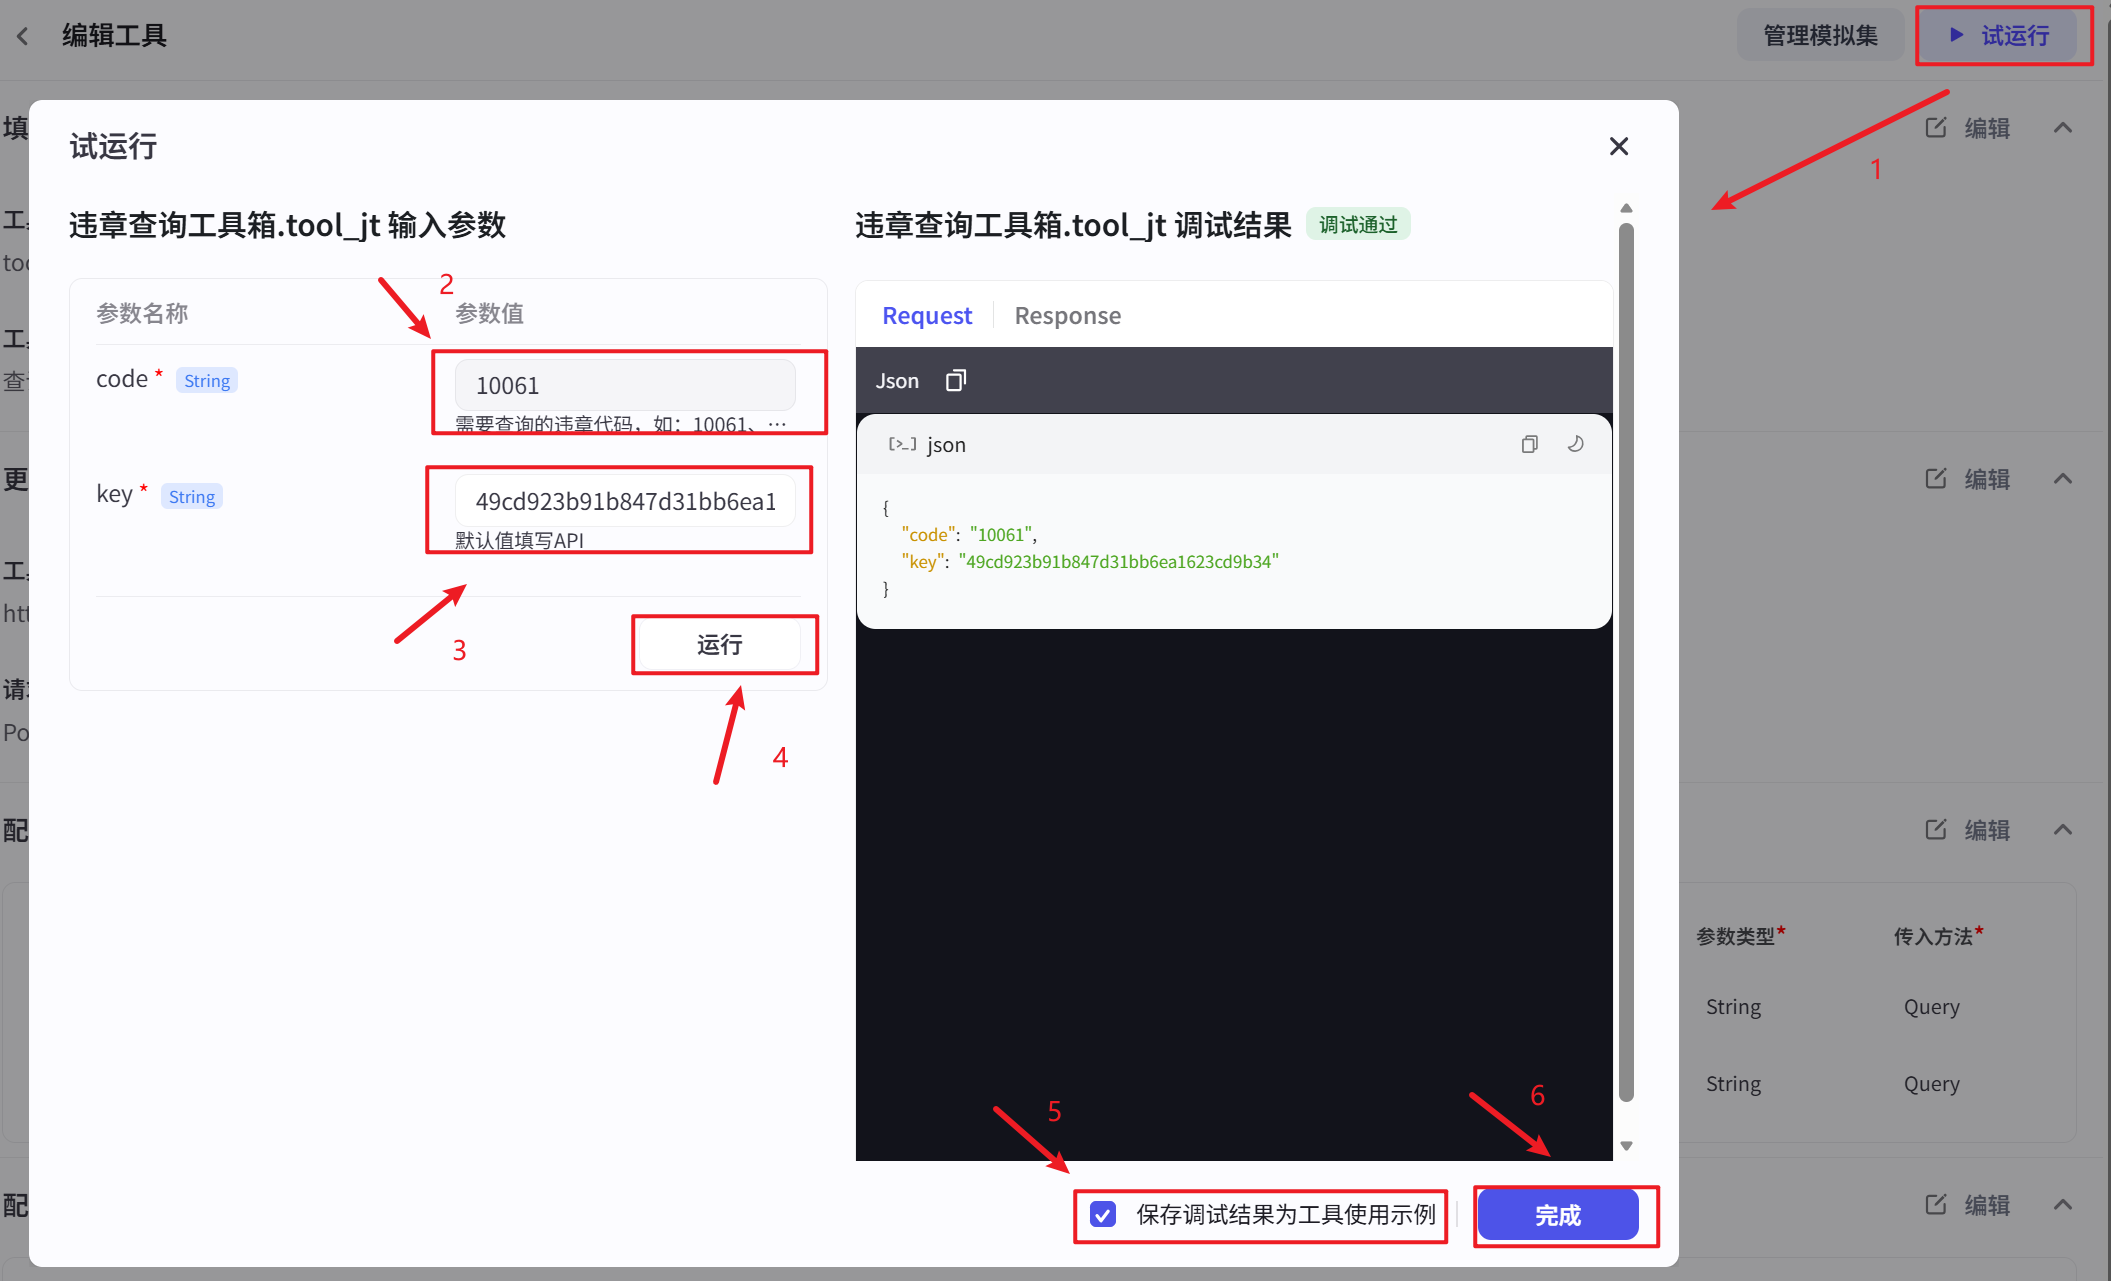Switch to the Response tab
Image resolution: width=2111 pixels, height=1281 pixels.
(1067, 316)
